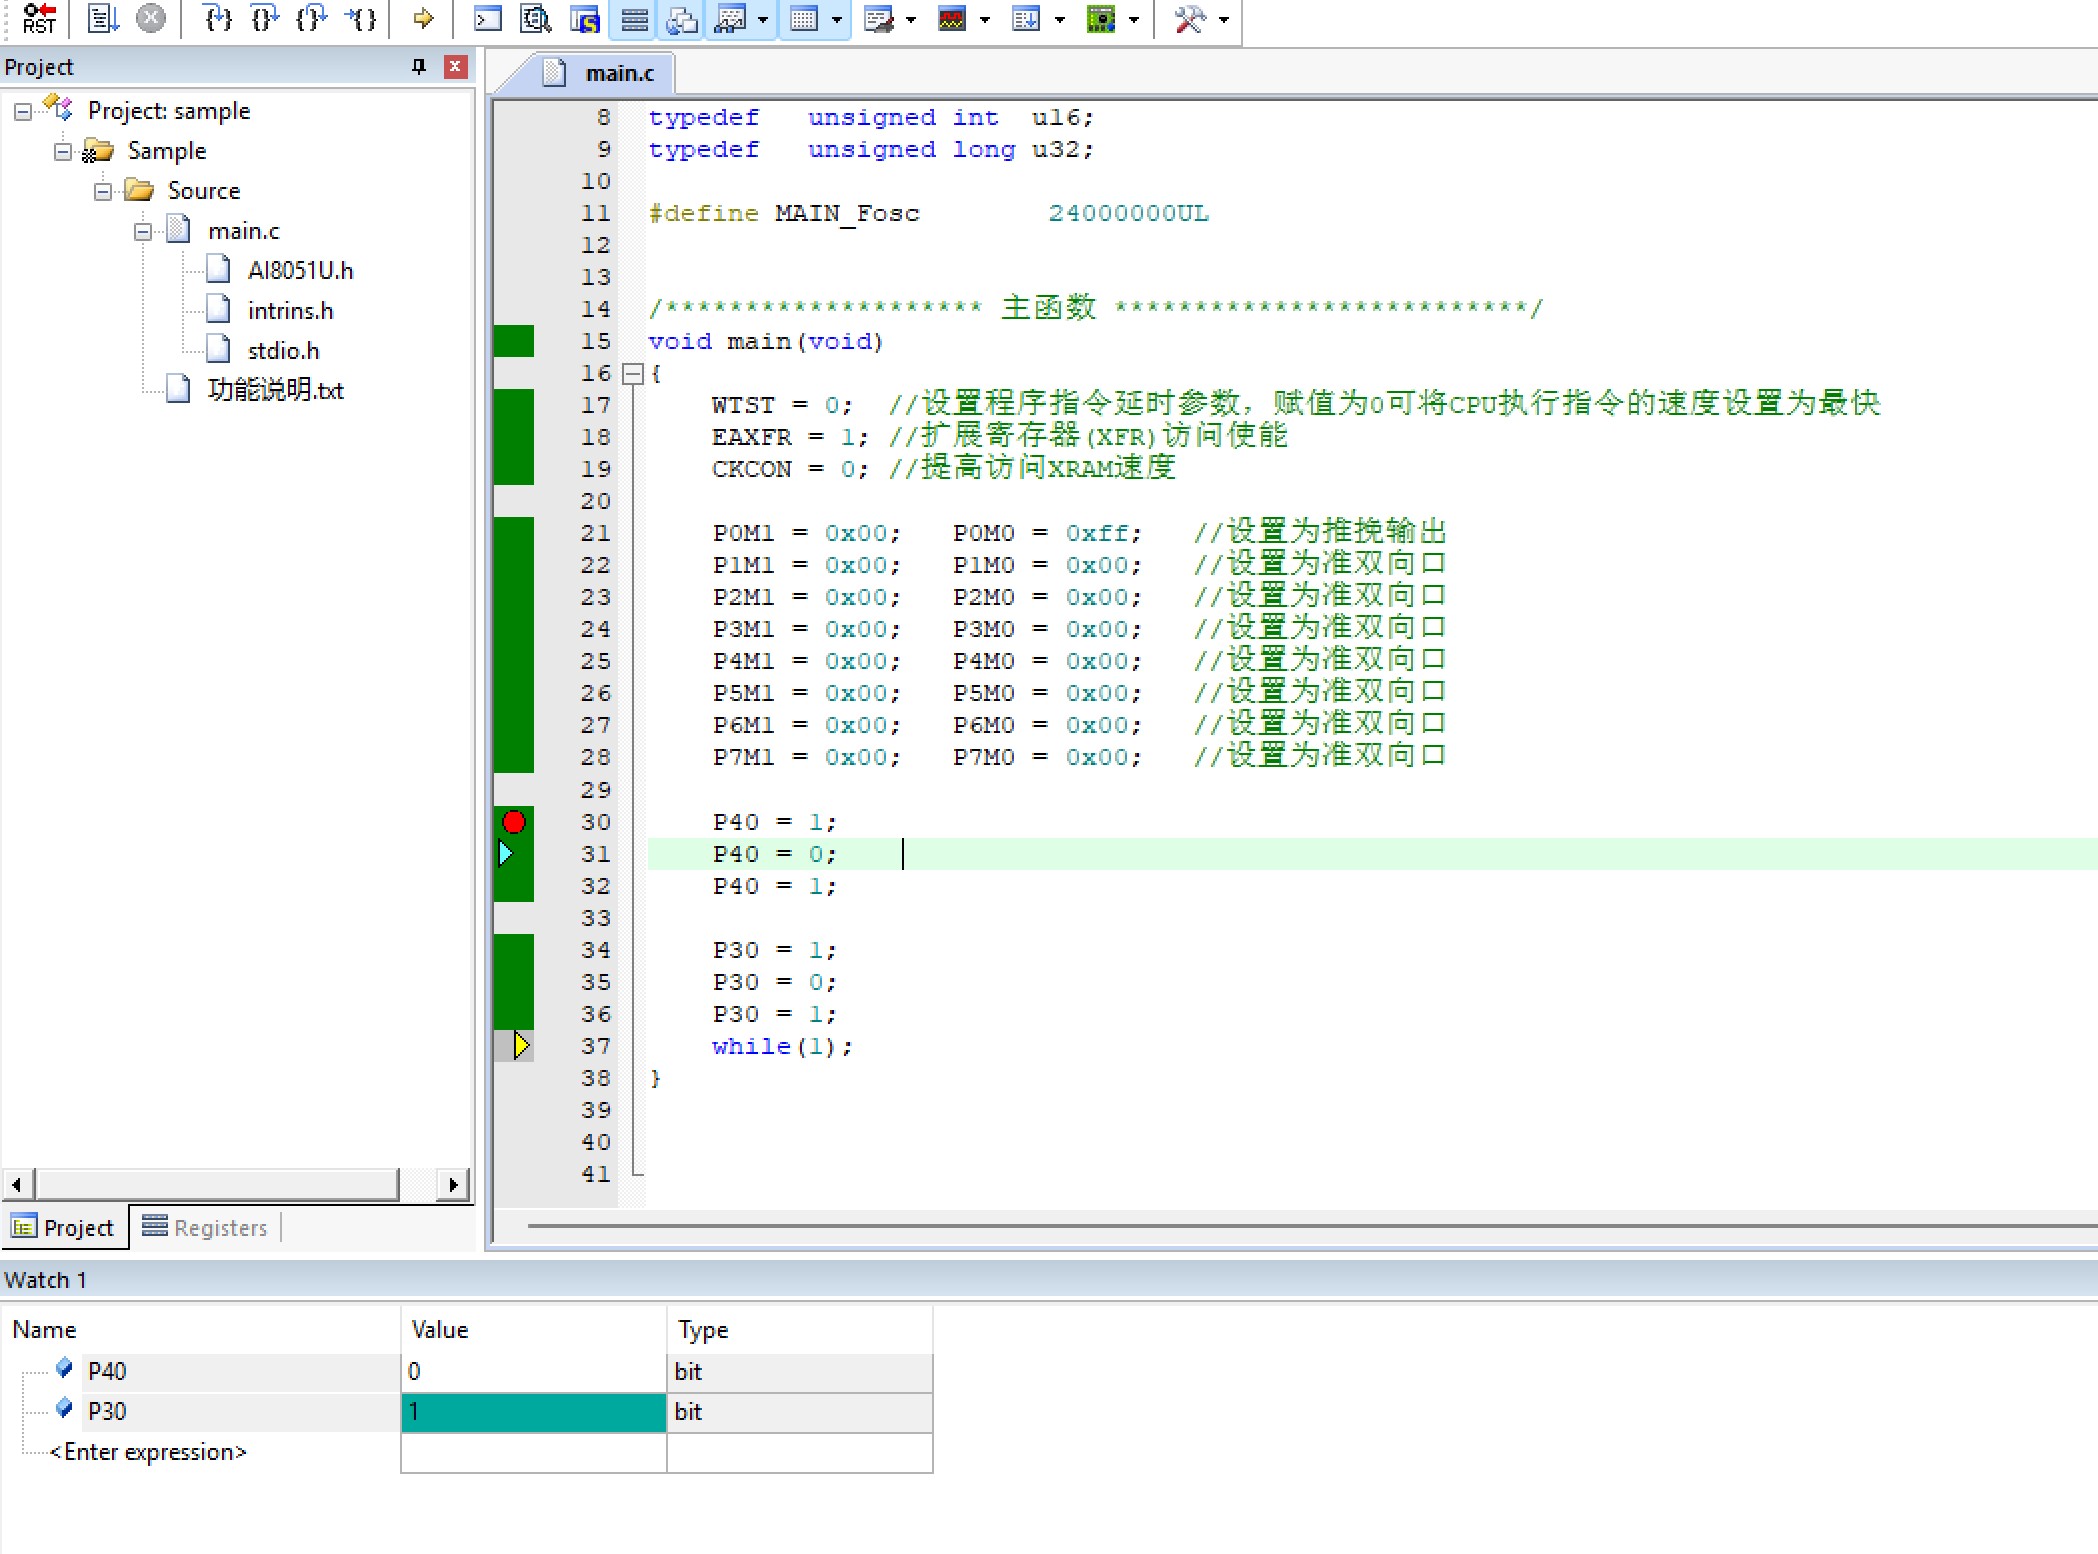2098x1554 pixels.
Task: Collapse the main function code fold at line 16
Action: (632, 373)
